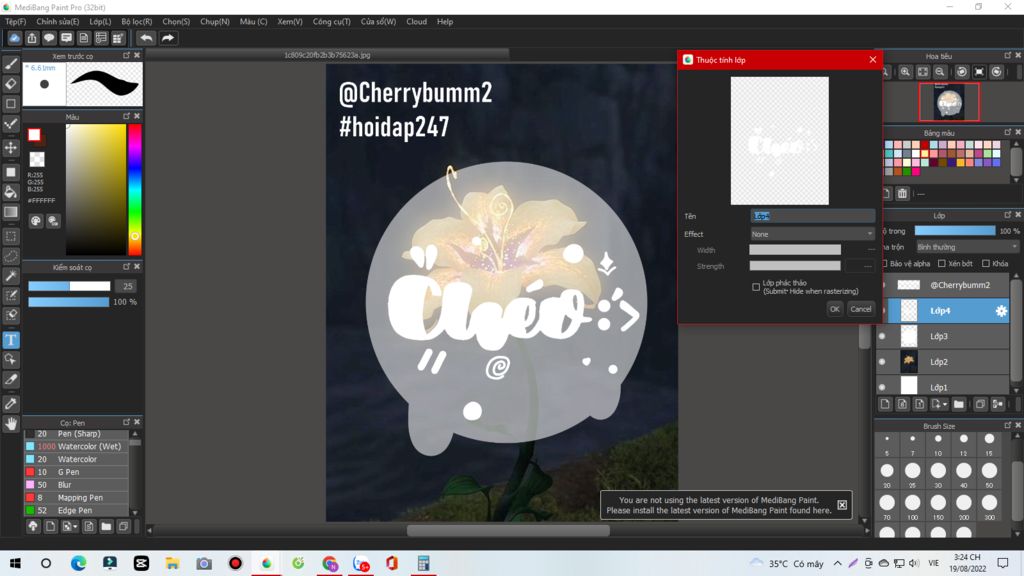Open the Windows Start menu
The width and height of the screenshot is (1024, 576).
pos(15,563)
